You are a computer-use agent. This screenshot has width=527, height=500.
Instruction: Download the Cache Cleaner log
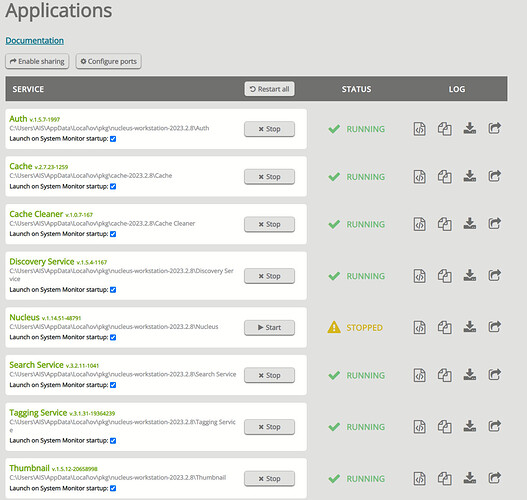[470, 223]
